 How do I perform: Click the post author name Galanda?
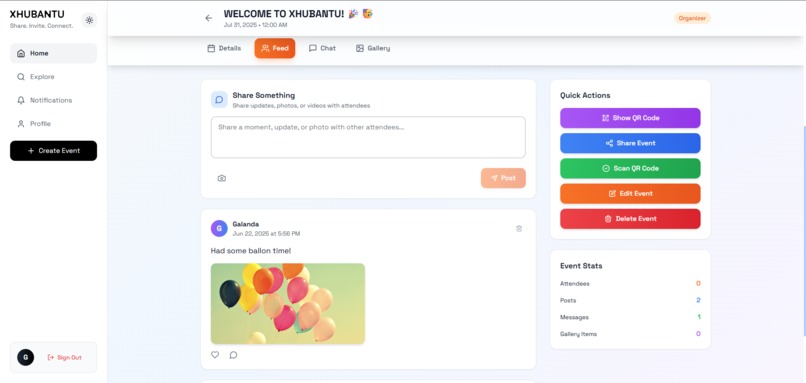click(x=246, y=224)
